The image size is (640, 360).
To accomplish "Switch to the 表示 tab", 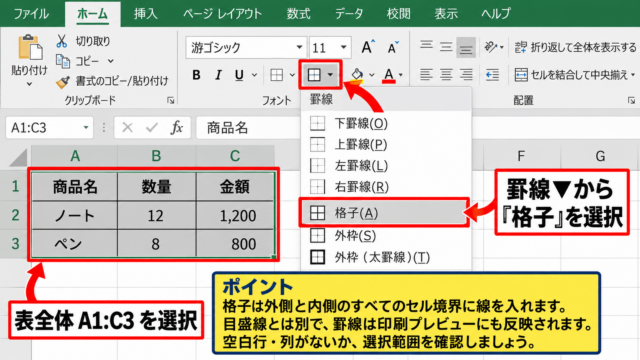I will click(x=446, y=13).
